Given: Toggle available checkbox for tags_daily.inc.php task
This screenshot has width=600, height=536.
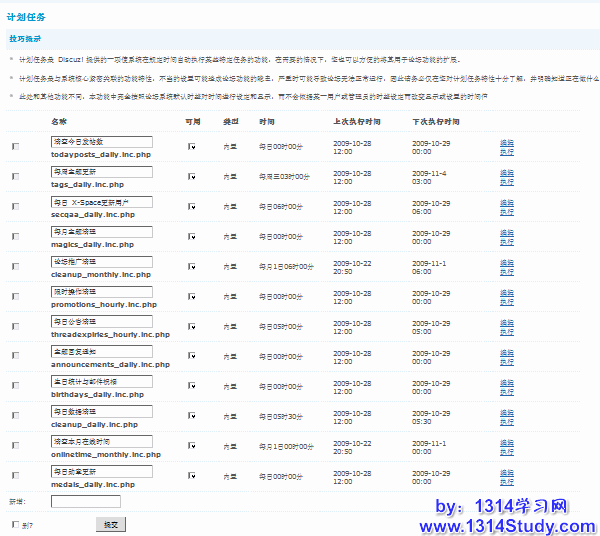Looking at the screenshot, I should click(191, 177).
